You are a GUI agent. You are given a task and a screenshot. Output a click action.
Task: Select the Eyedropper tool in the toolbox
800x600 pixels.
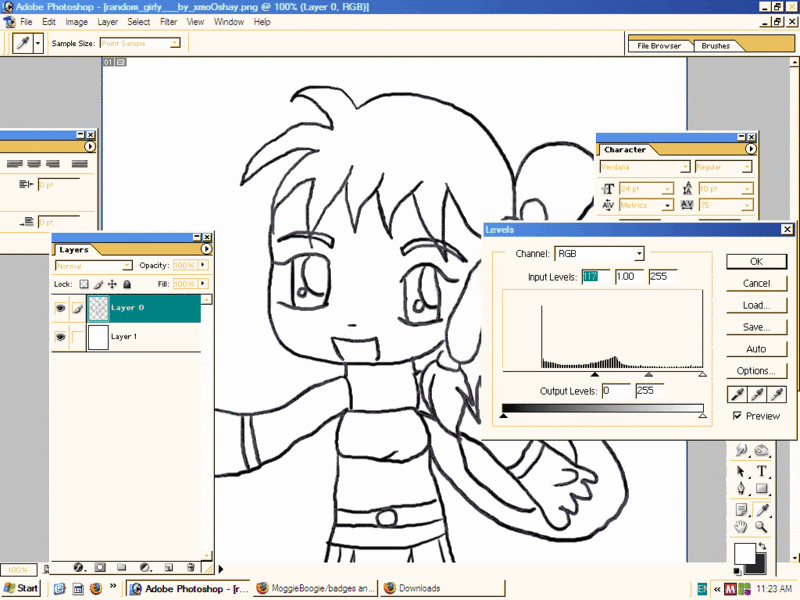tap(763, 509)
